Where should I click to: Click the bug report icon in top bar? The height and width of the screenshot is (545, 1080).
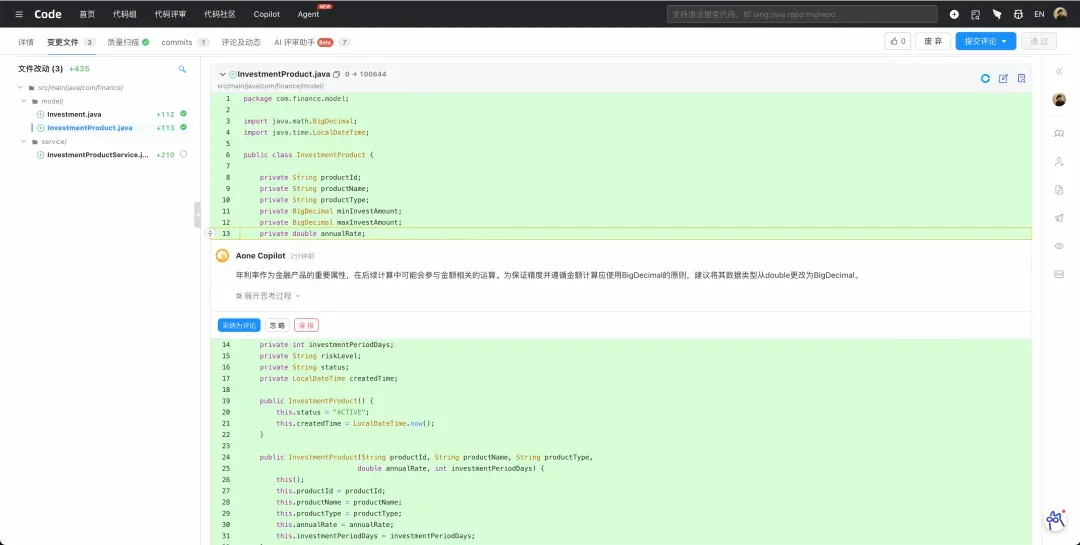(1018, 14)
